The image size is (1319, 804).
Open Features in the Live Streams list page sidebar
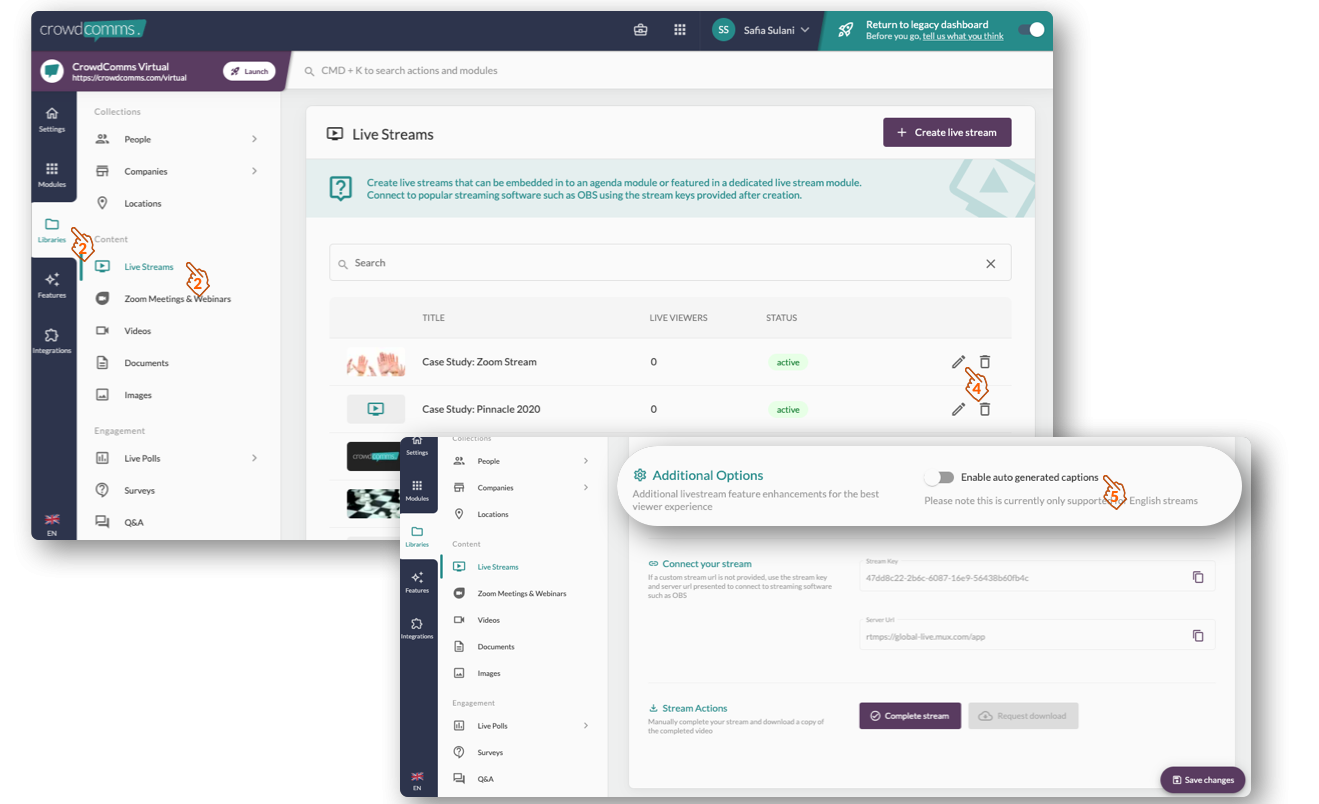[x=52, y=286]
